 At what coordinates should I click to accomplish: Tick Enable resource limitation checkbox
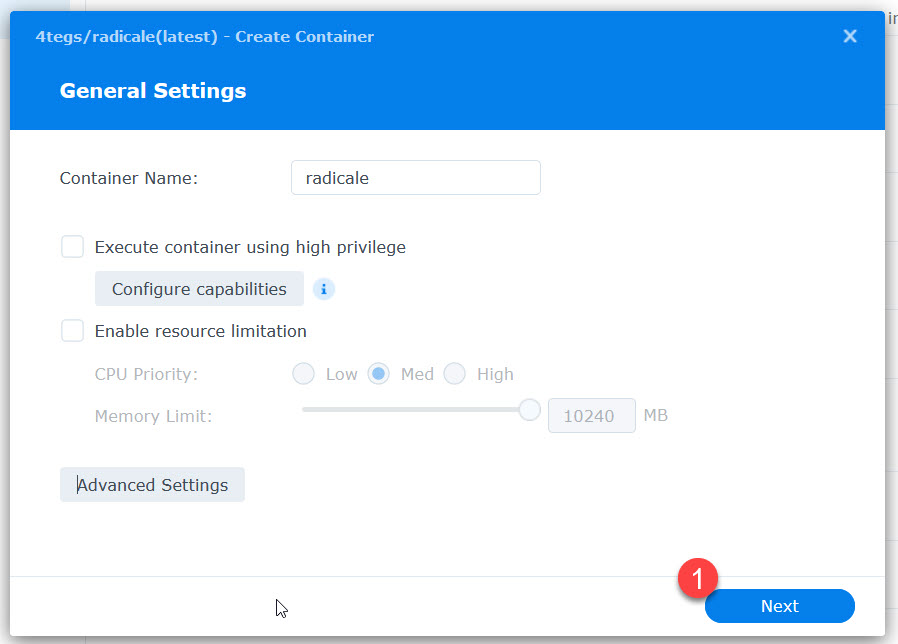[73, 331]
